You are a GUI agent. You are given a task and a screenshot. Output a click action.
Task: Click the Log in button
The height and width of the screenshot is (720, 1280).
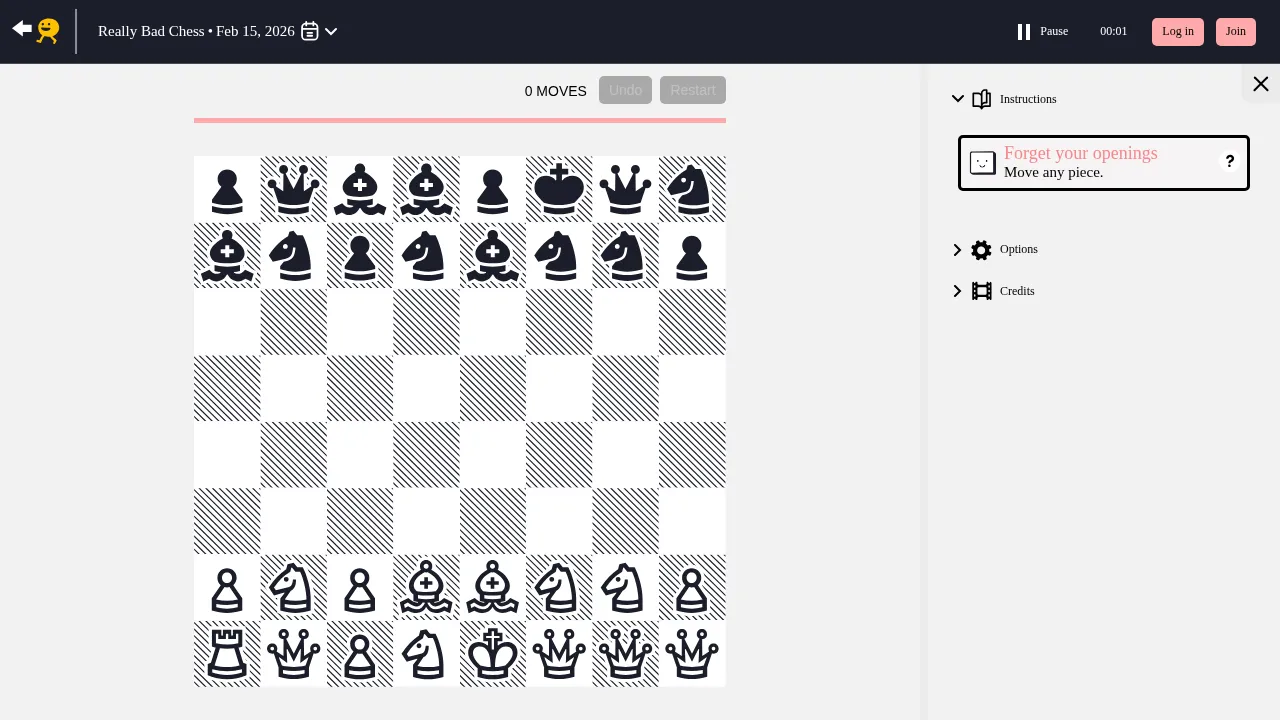pyautogui.click(x=1177, y=31)
